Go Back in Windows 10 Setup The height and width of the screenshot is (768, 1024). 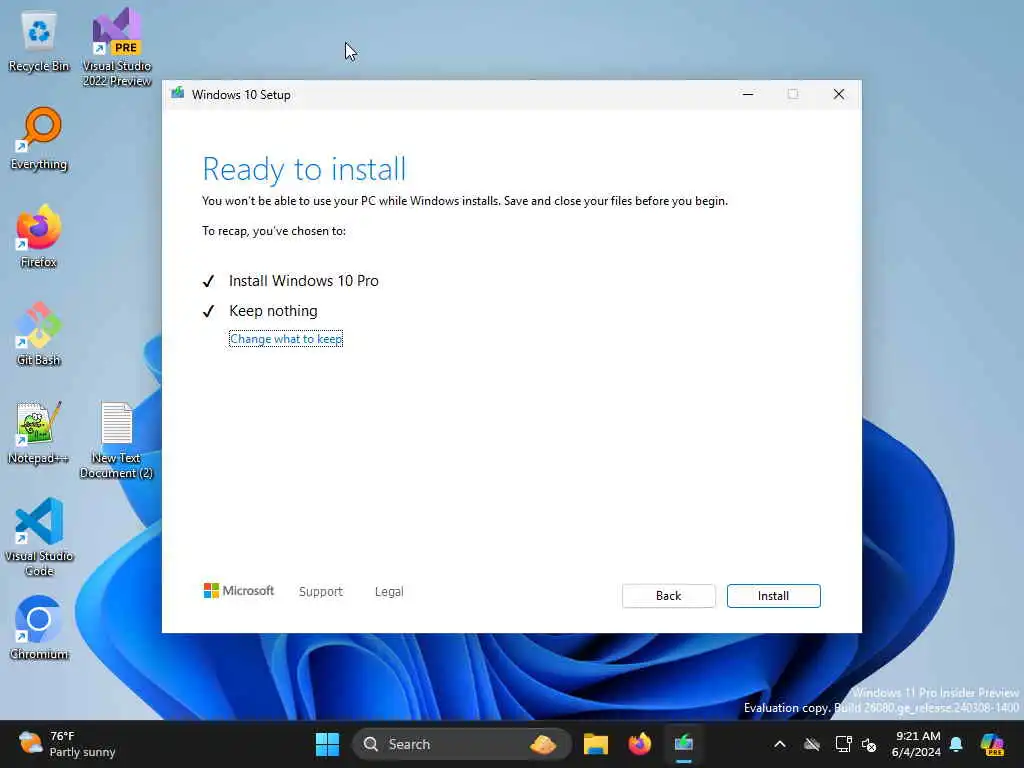coord(668,596)
